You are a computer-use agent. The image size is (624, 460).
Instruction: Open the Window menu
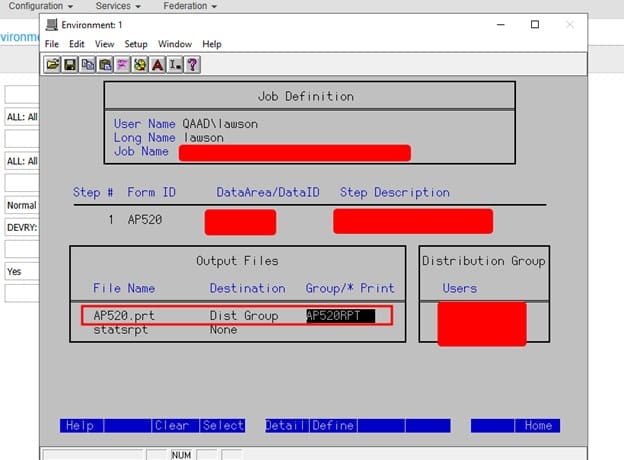[x=175, y=44]
